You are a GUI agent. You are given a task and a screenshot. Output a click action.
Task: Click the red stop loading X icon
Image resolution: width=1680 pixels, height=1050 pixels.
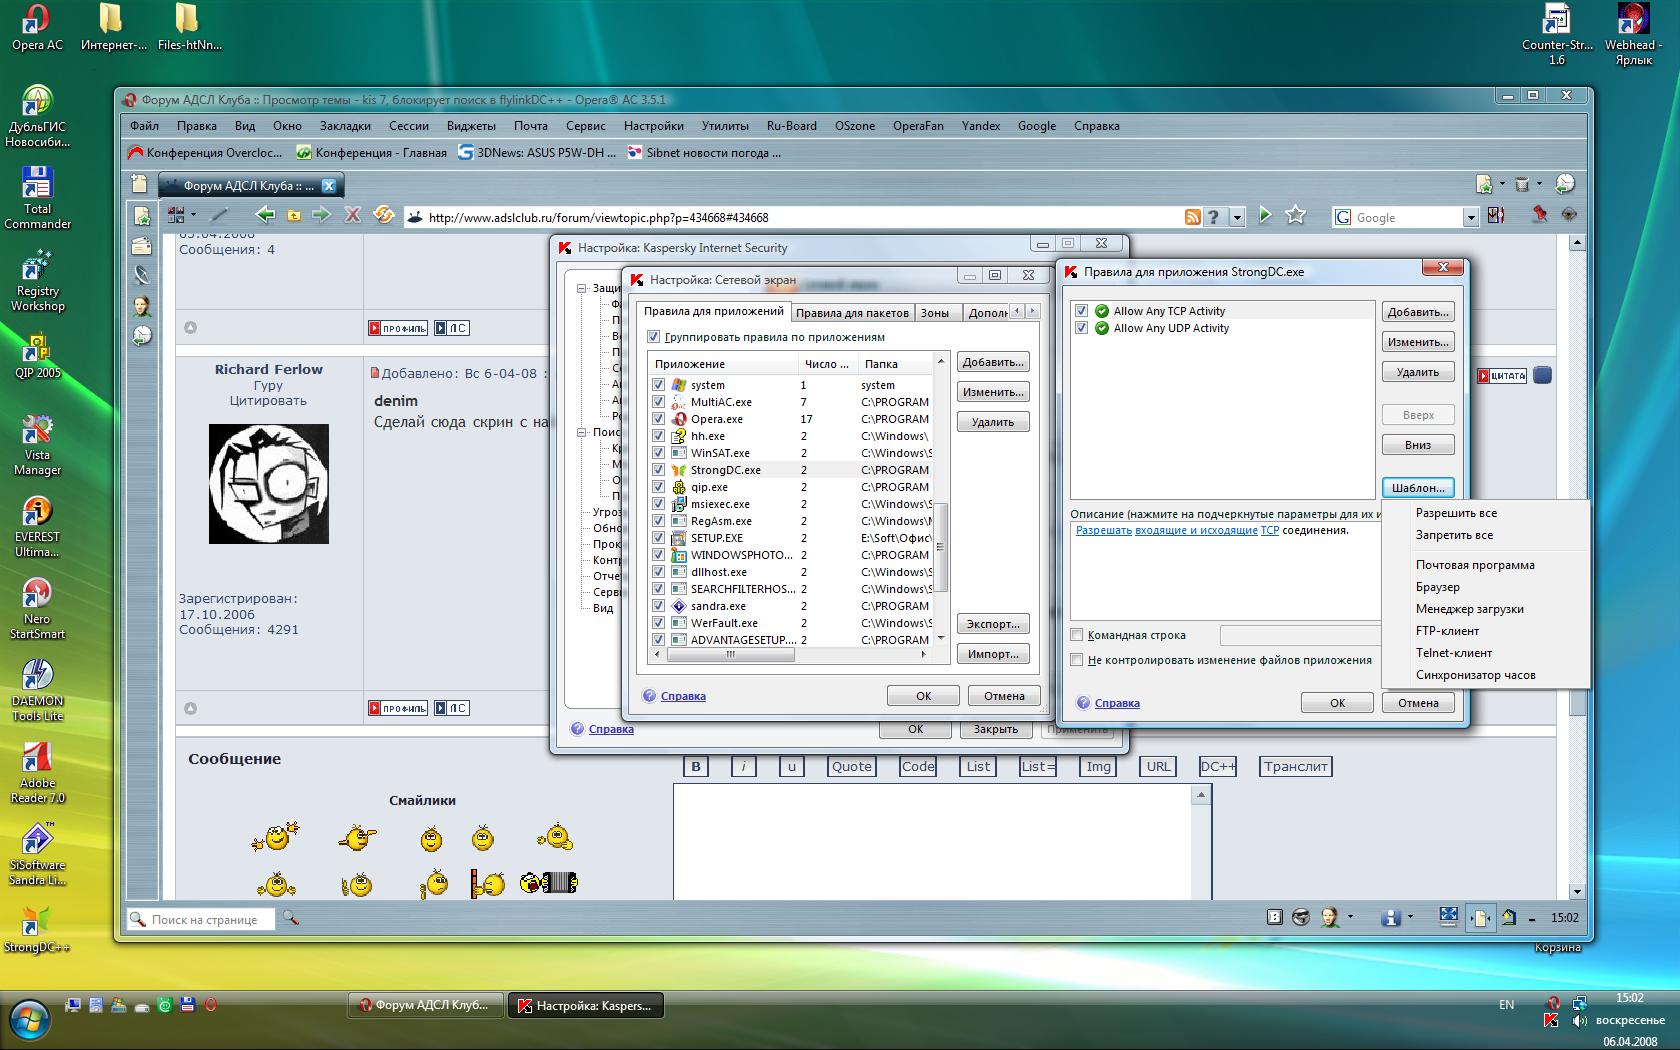(x=352, y=214)
